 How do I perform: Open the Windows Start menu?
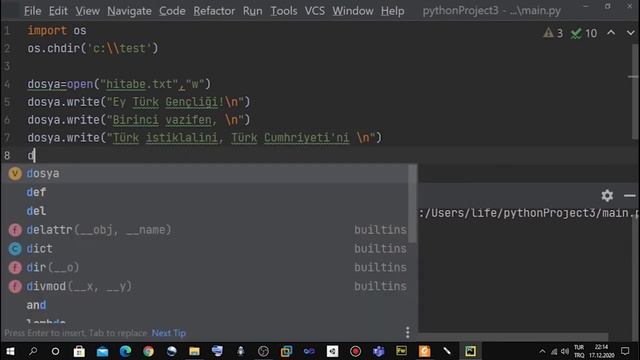pos(10,351)
